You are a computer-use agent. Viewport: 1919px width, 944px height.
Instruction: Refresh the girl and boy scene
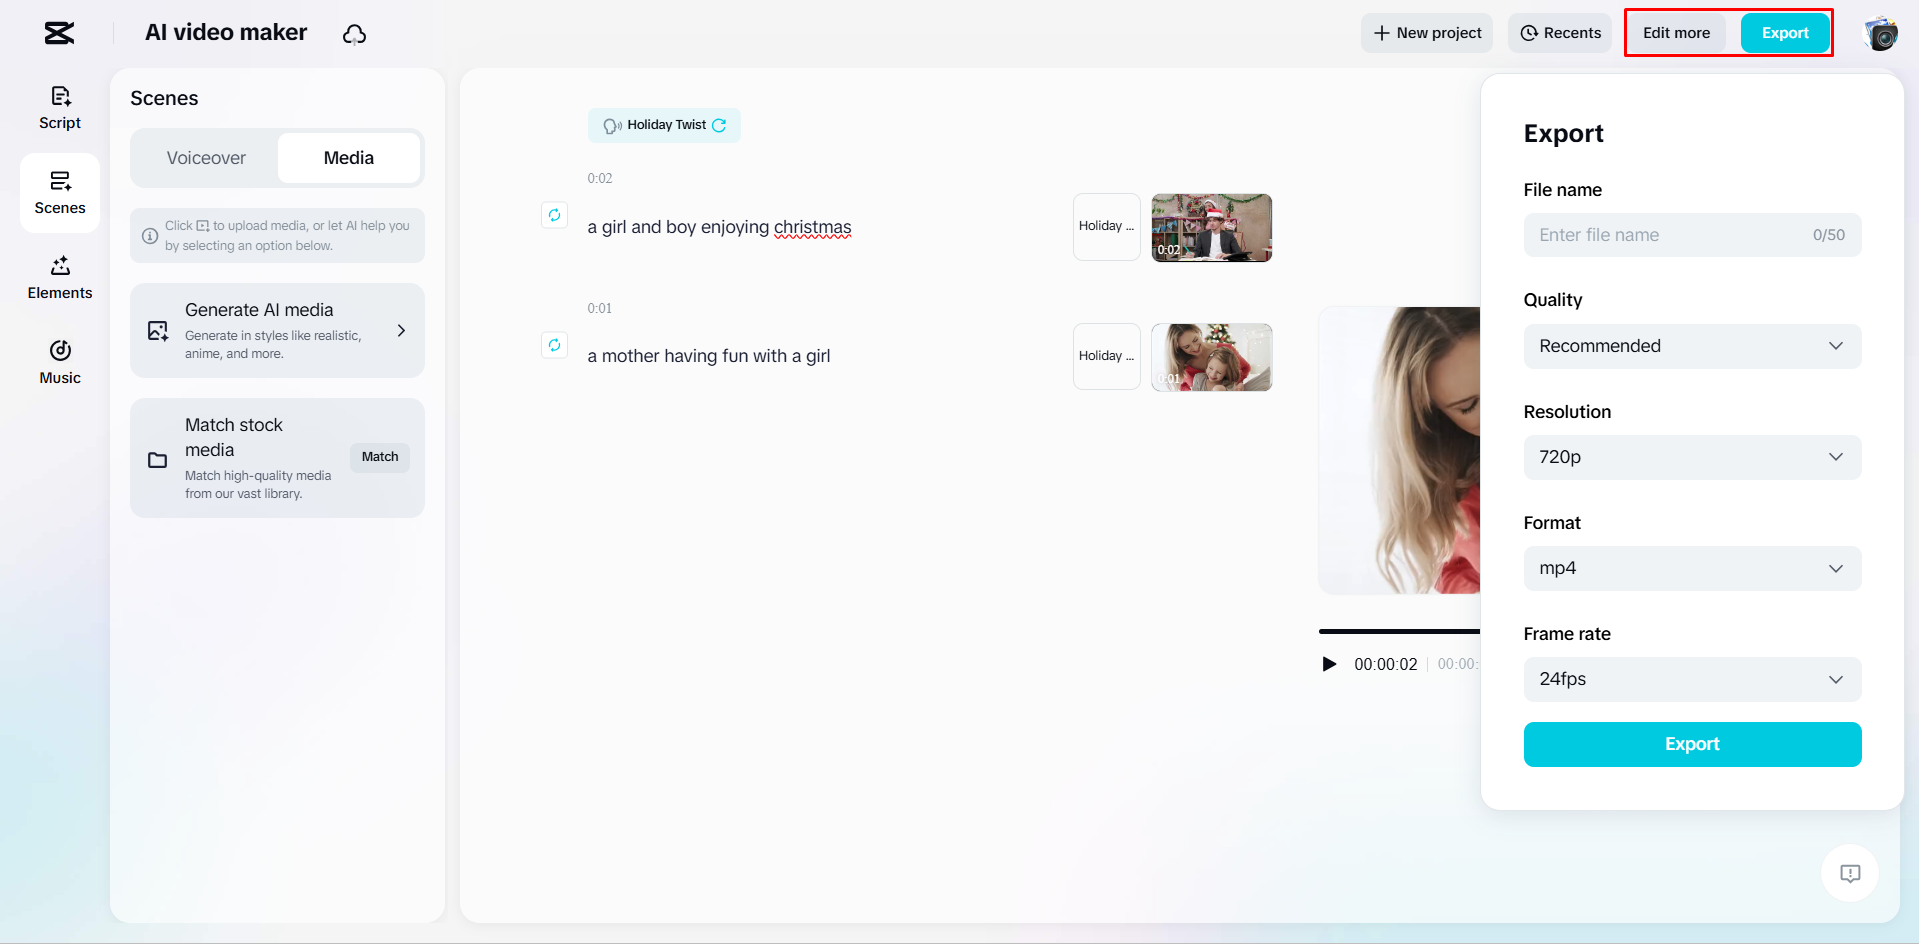(x=554, y=215)
